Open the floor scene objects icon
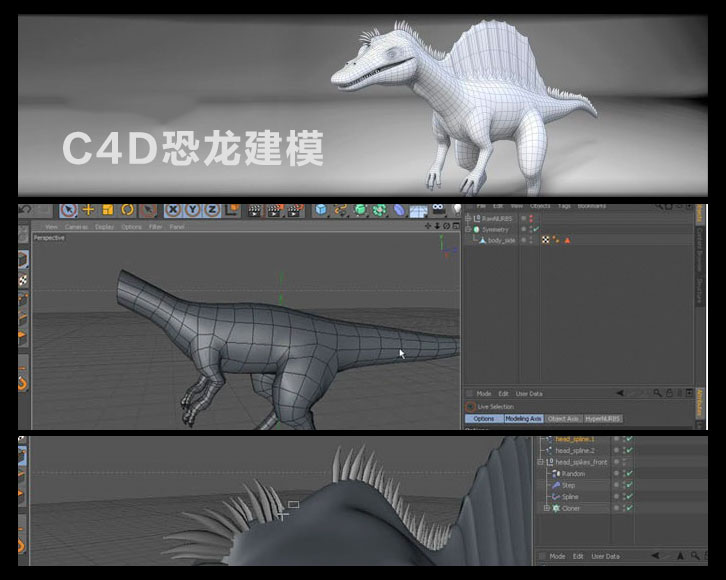726x580 pixels. (x=418, y=211)
